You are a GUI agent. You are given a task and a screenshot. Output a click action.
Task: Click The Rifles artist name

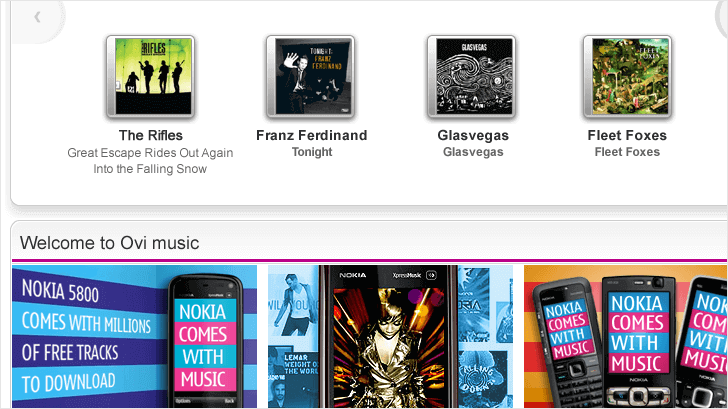click(150, 135)
